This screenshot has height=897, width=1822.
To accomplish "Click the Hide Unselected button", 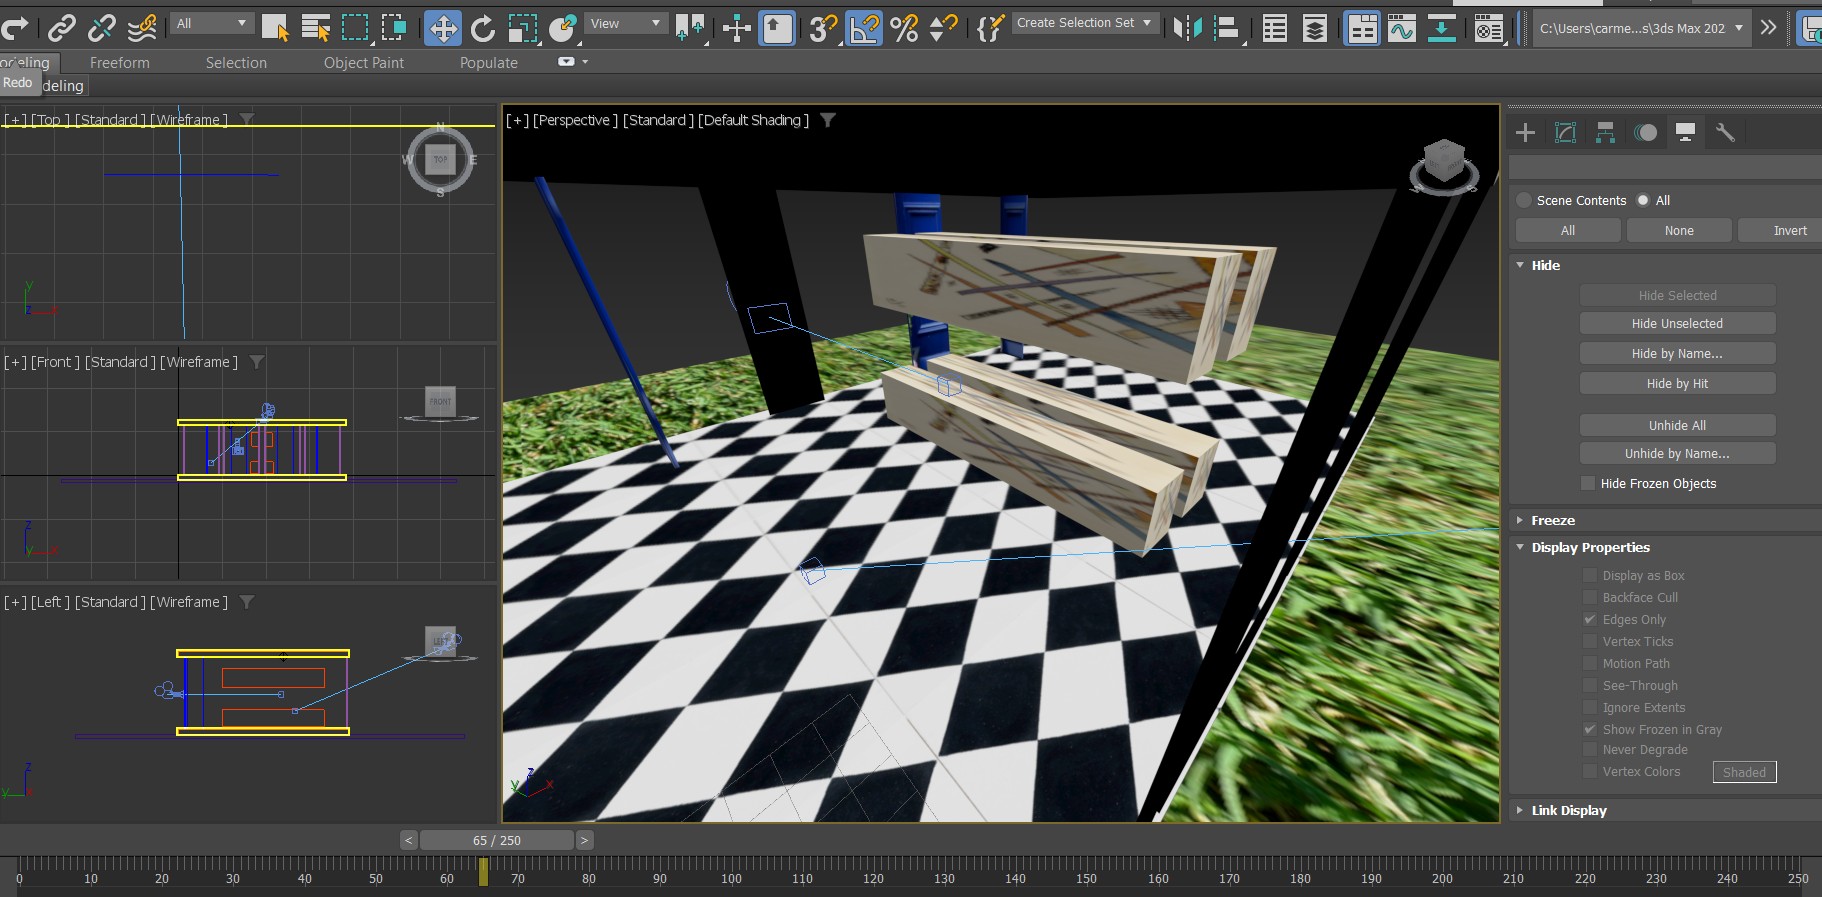I will [1677, 324].
